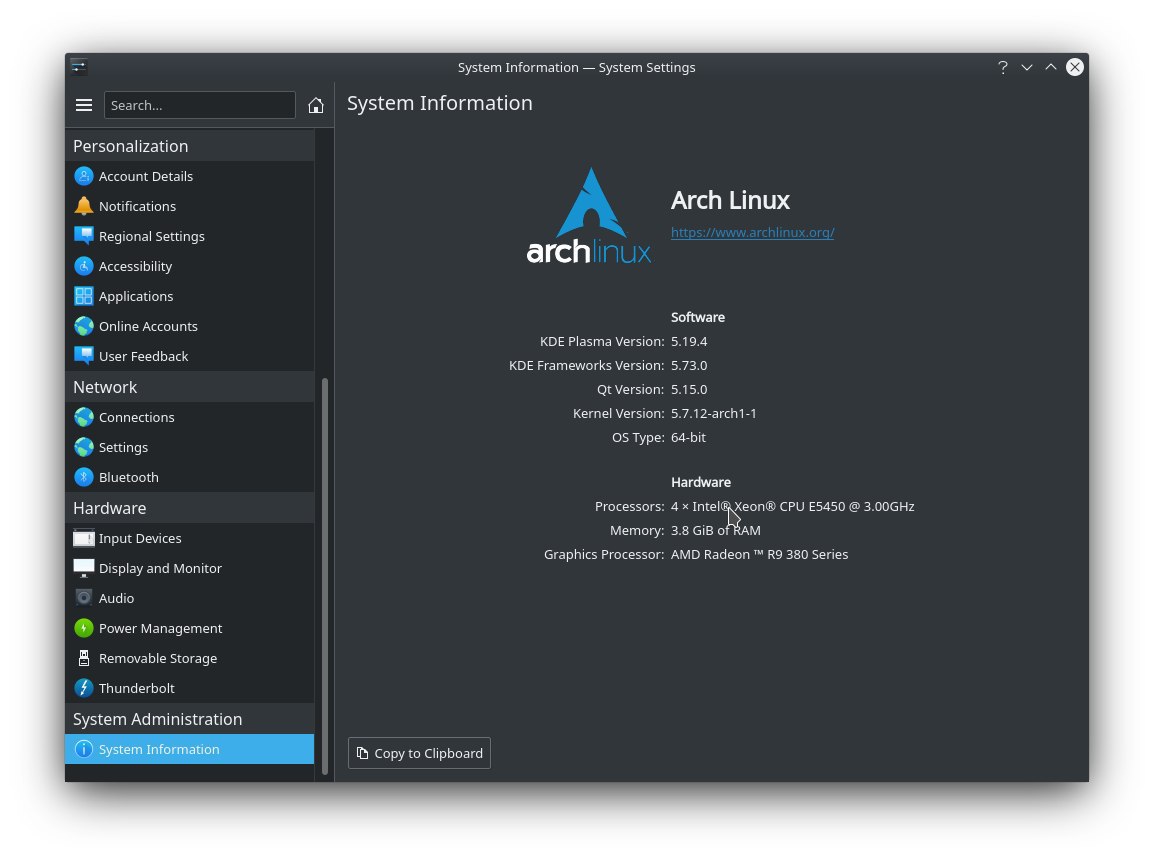Click the question mark help button

tap(1002, 67)
